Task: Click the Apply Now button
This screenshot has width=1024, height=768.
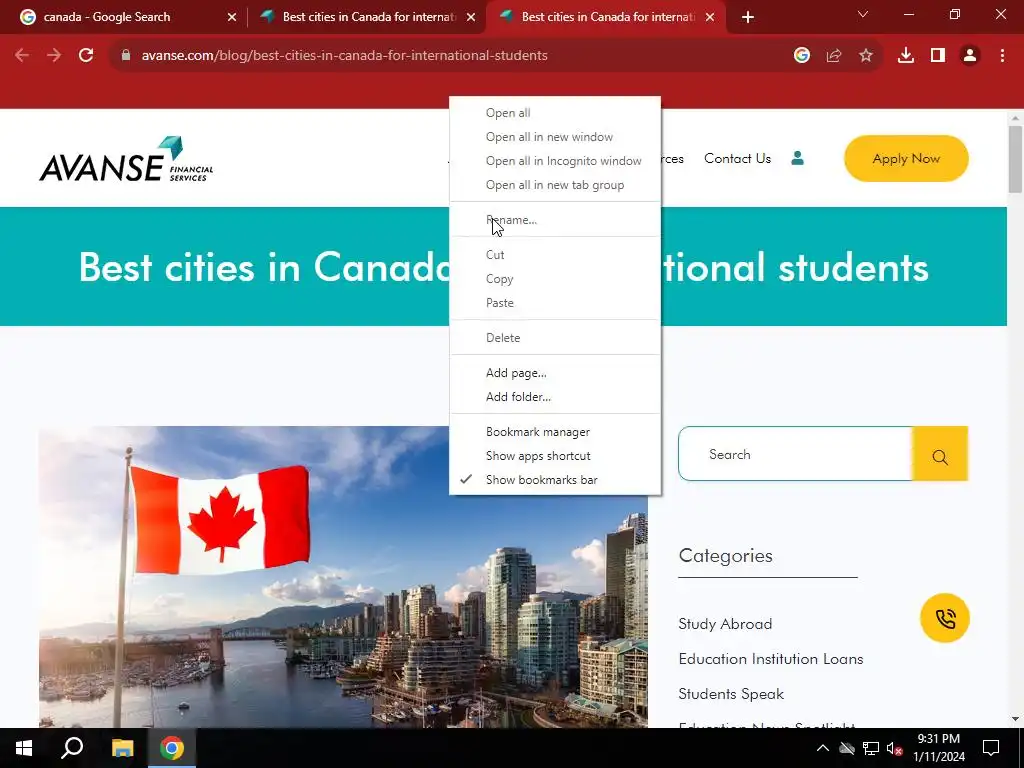Action: 906,159
